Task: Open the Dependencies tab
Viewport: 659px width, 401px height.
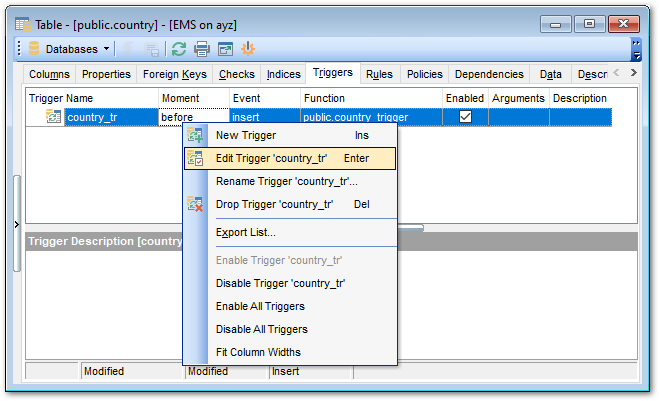Action: tap(488, 74)
